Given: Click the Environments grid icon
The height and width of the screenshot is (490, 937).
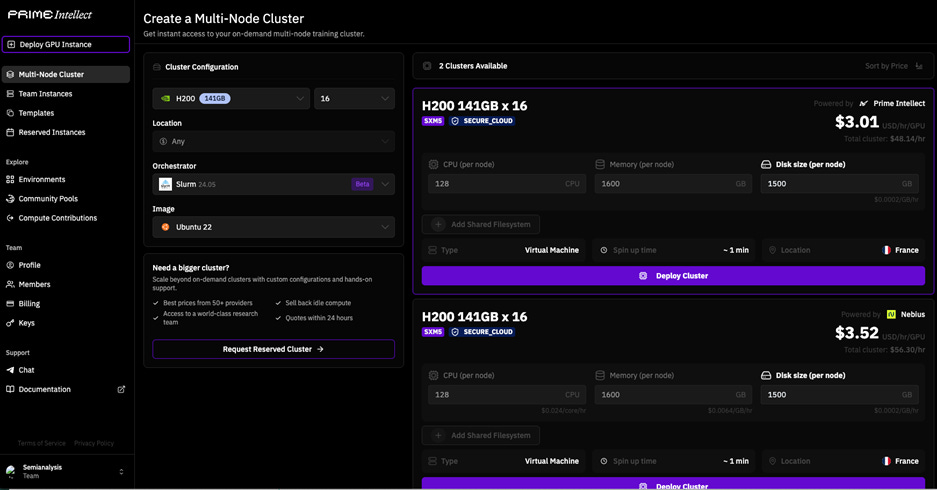Looking at the screenshot, I should pos(10,179).
